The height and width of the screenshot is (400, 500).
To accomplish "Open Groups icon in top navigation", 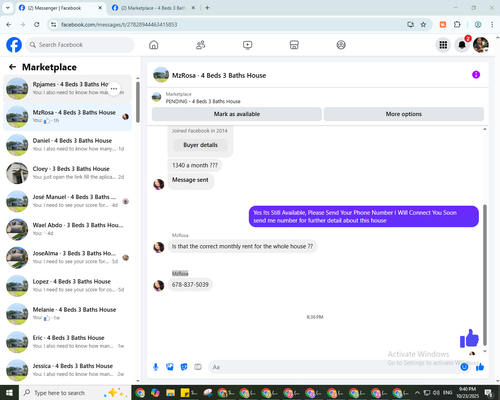I will [341, 45].
